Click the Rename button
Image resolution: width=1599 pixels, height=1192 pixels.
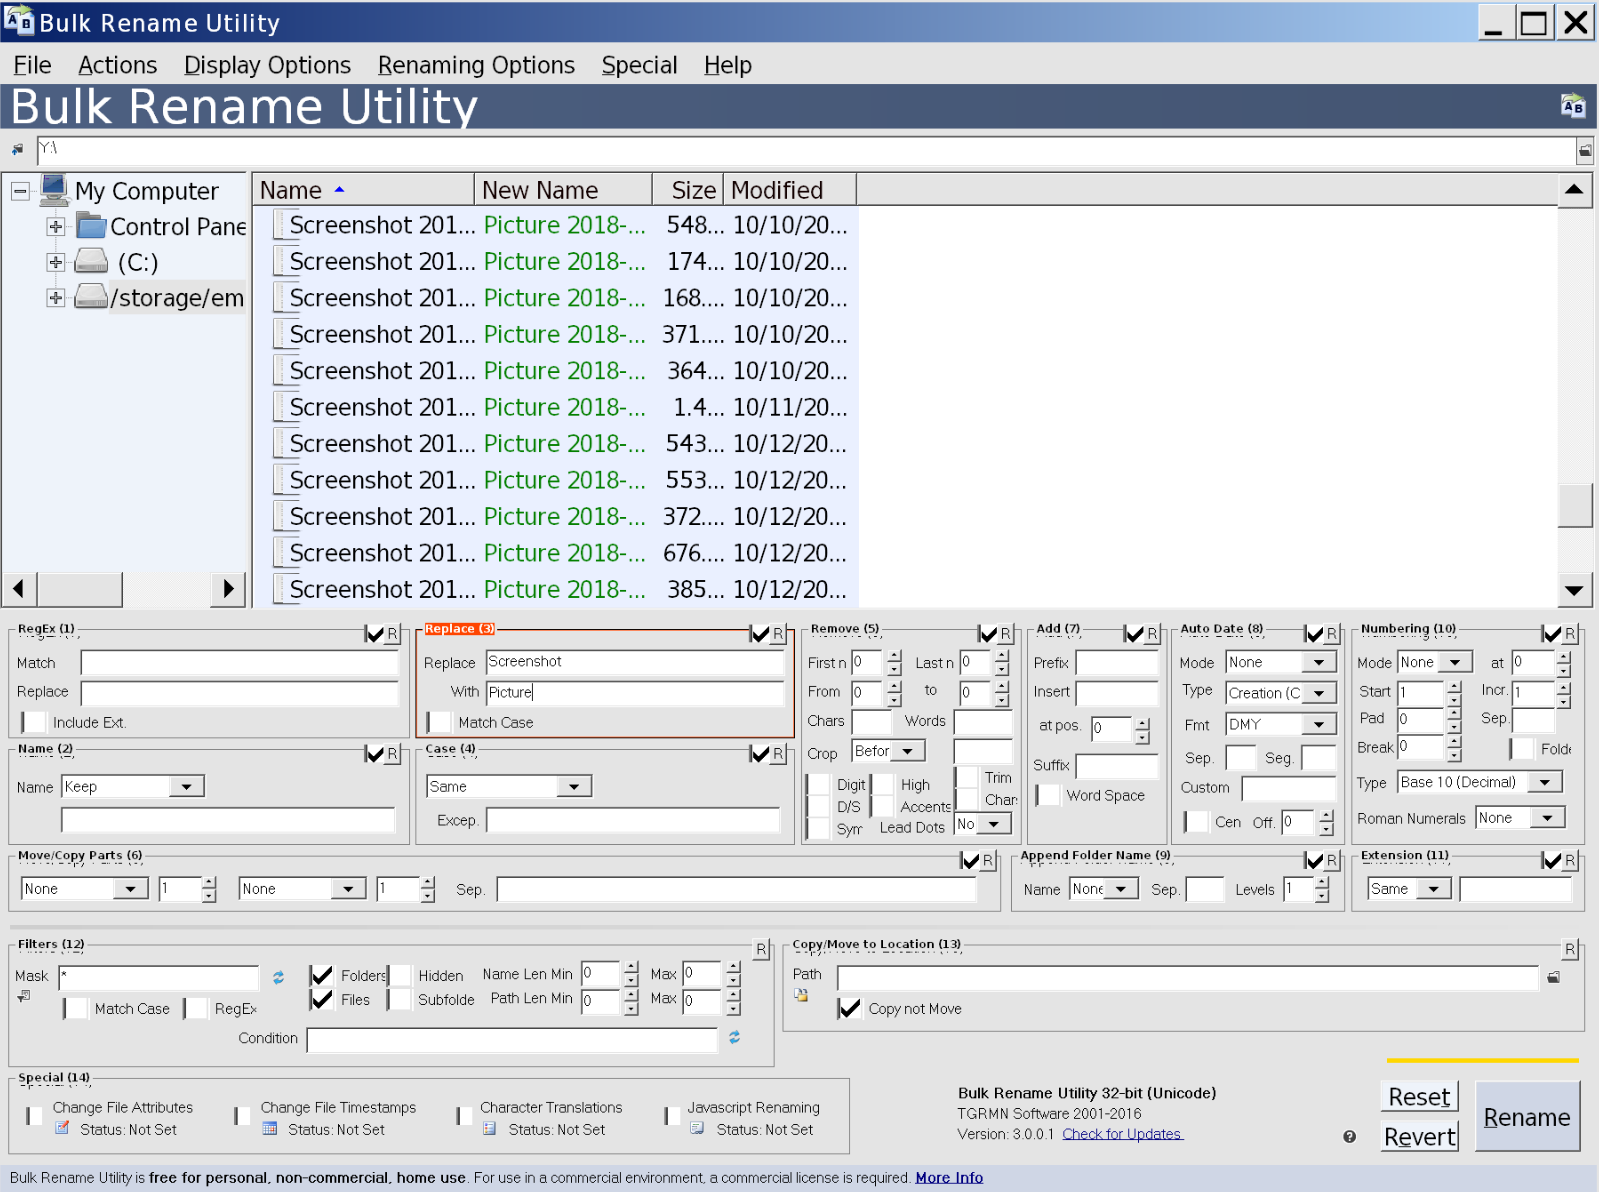pos(1527,1117)
